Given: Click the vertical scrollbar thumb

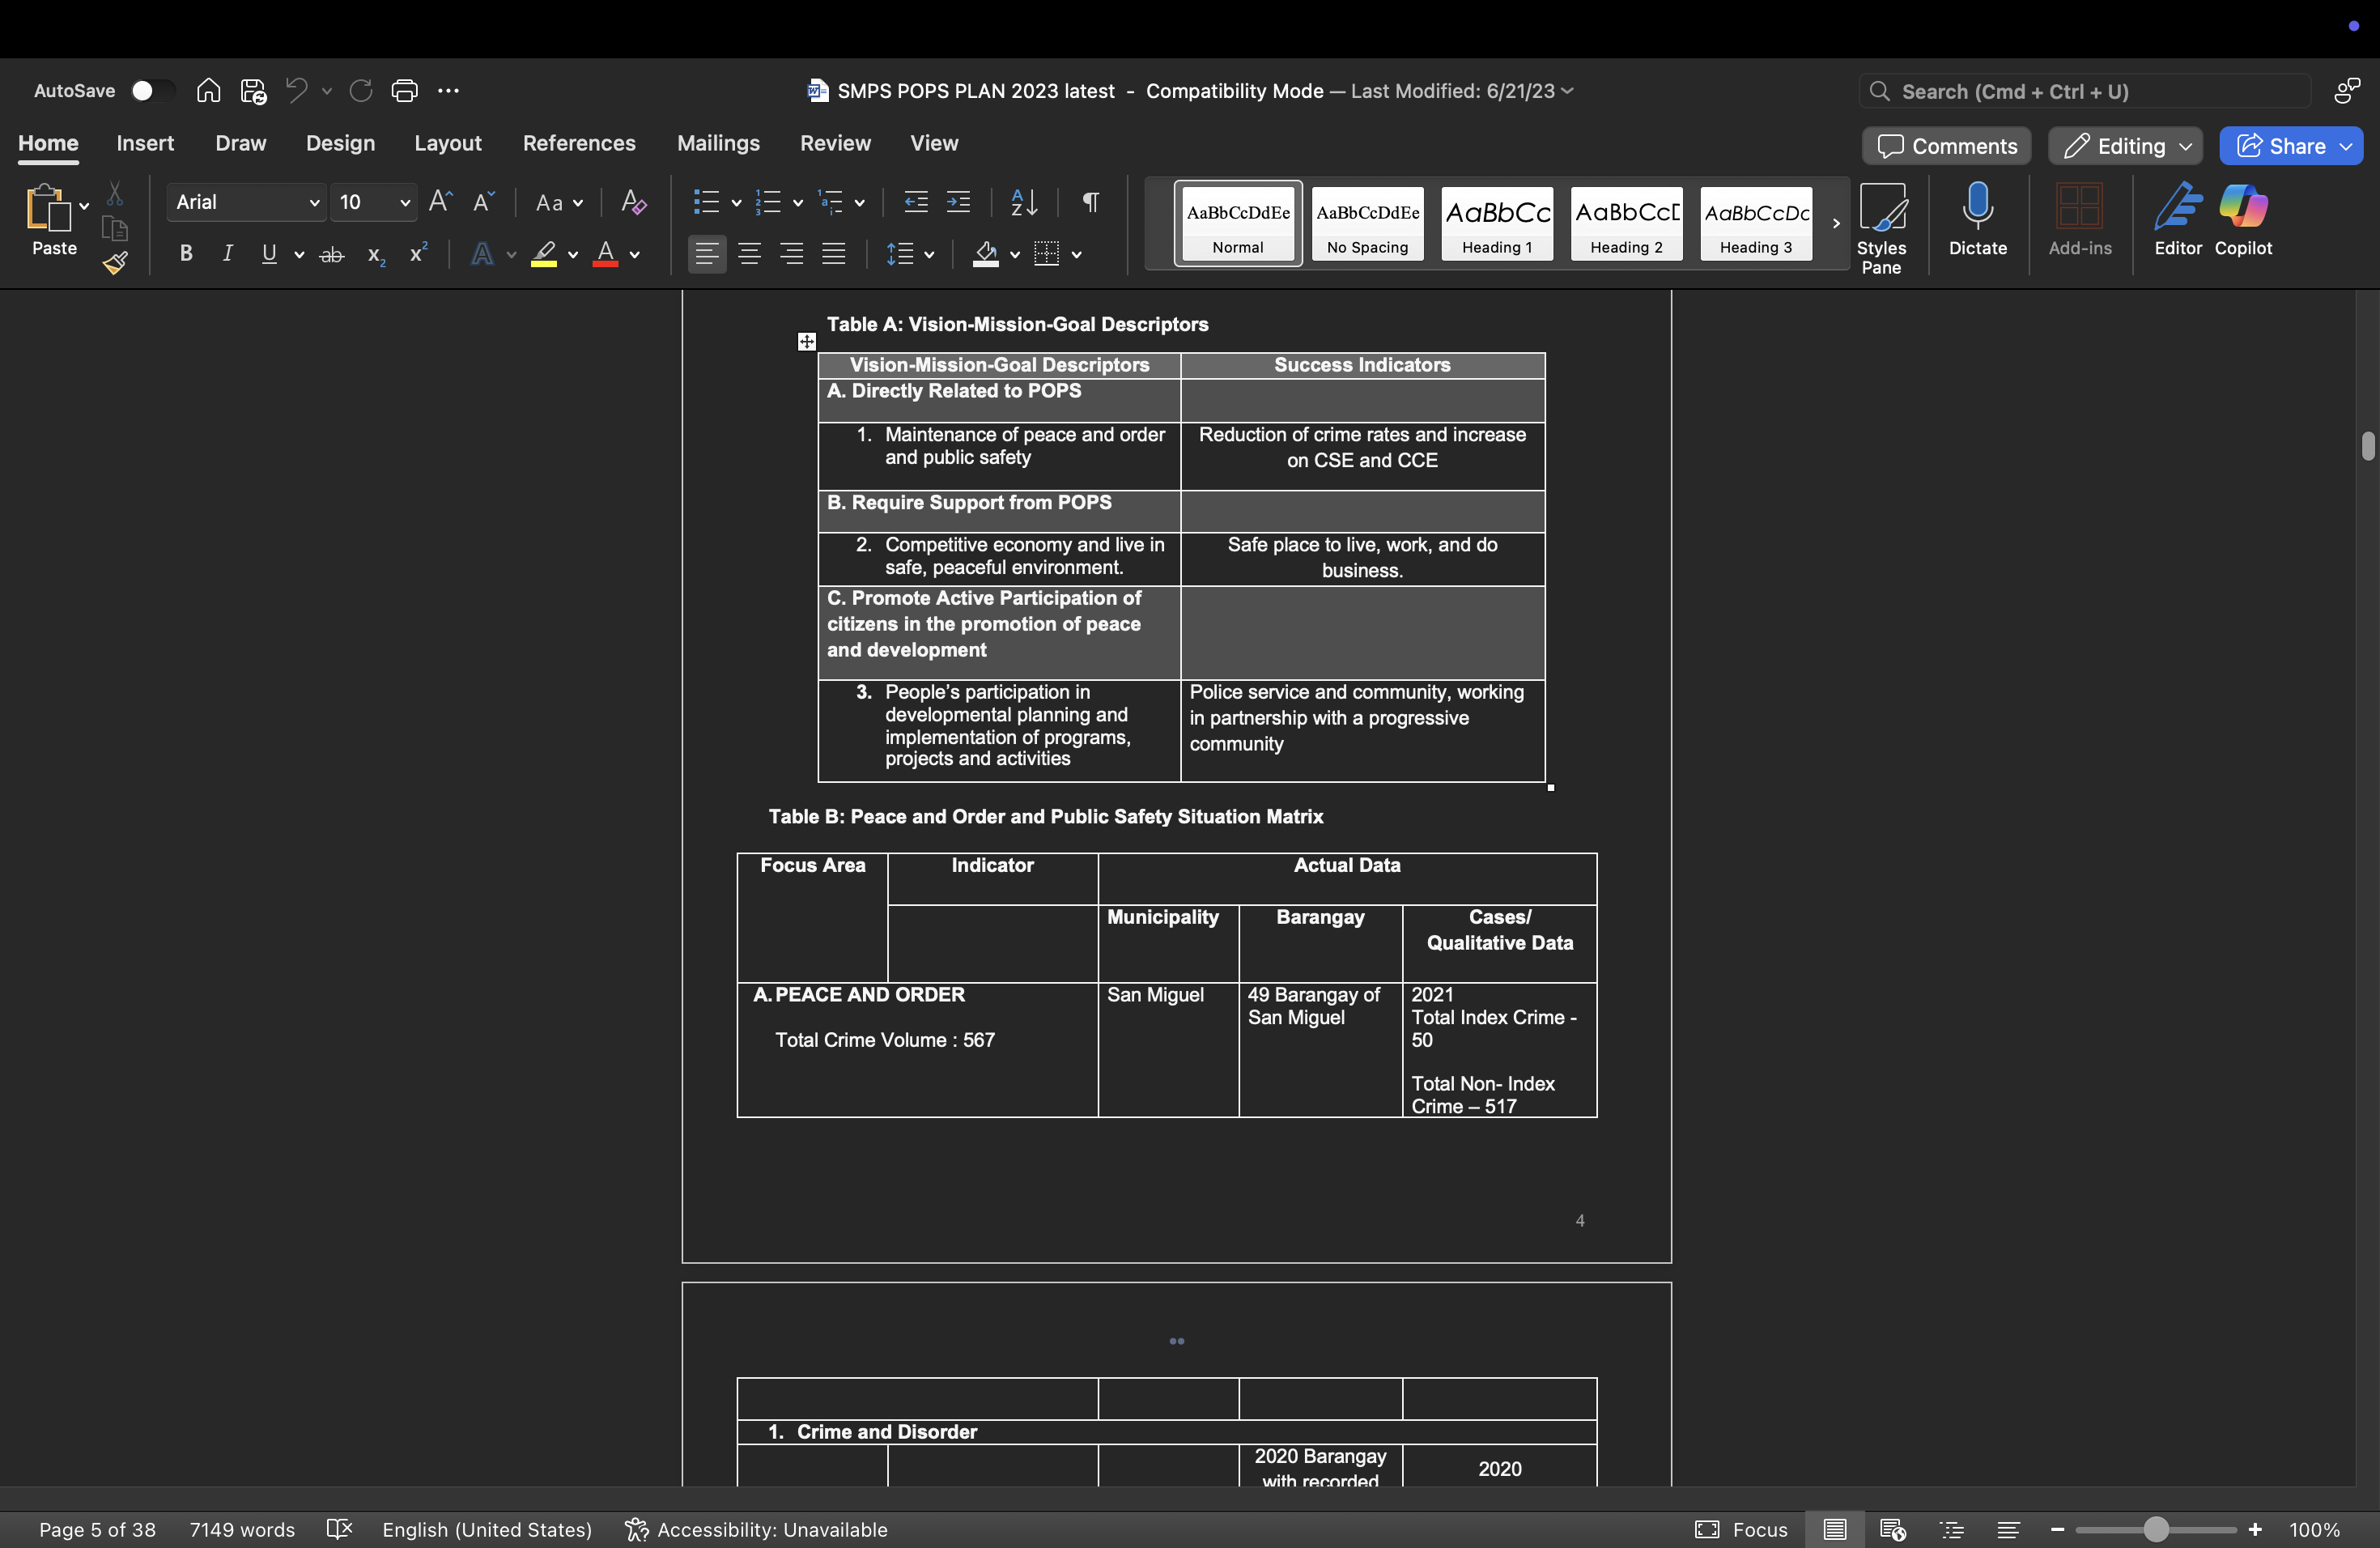Looking at the screenshot, I should point(2367,446).
